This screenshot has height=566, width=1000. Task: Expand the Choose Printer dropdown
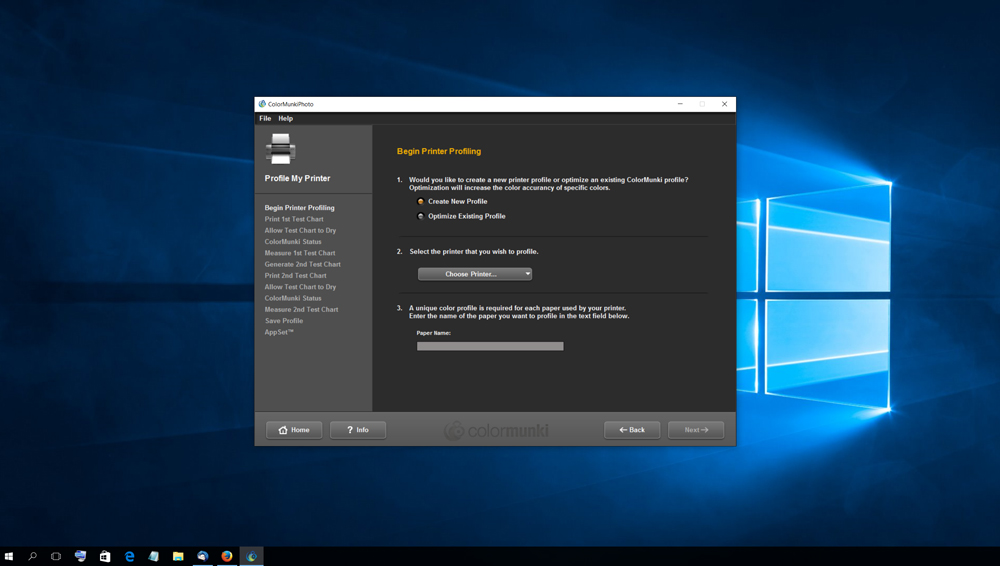(475, 274)
